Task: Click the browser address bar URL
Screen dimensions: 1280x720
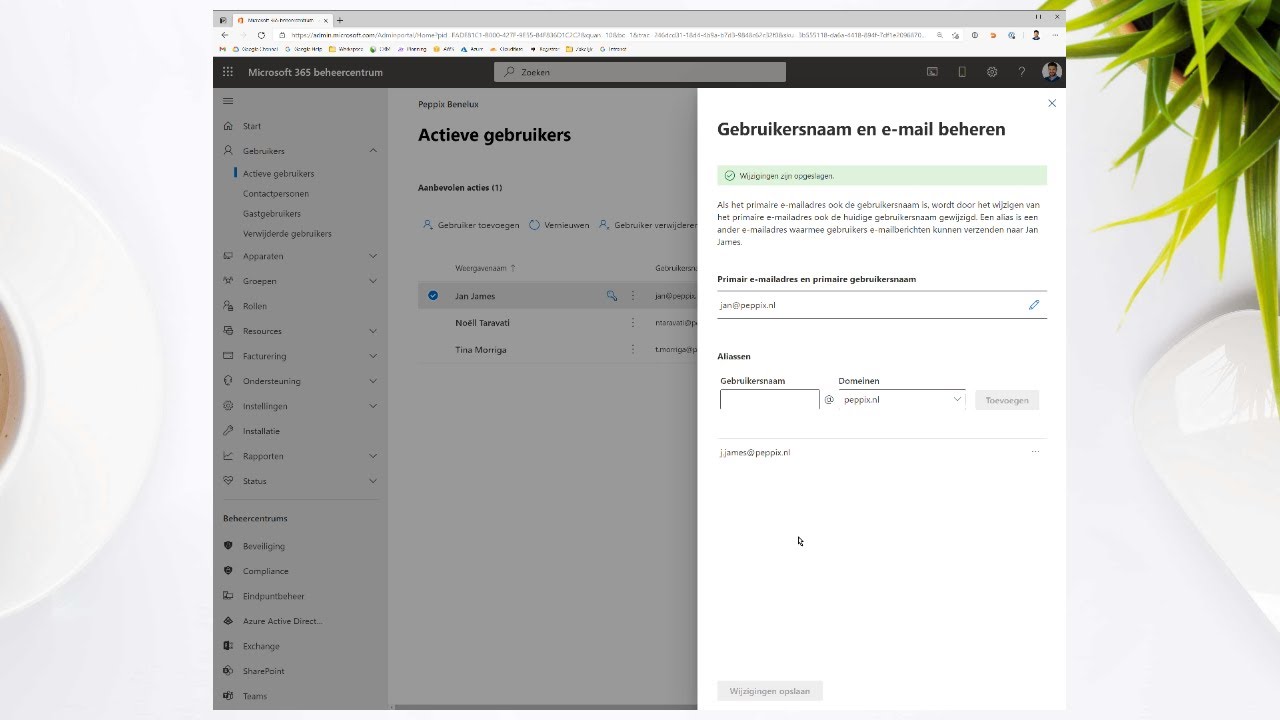Action: tap(604, 35)
